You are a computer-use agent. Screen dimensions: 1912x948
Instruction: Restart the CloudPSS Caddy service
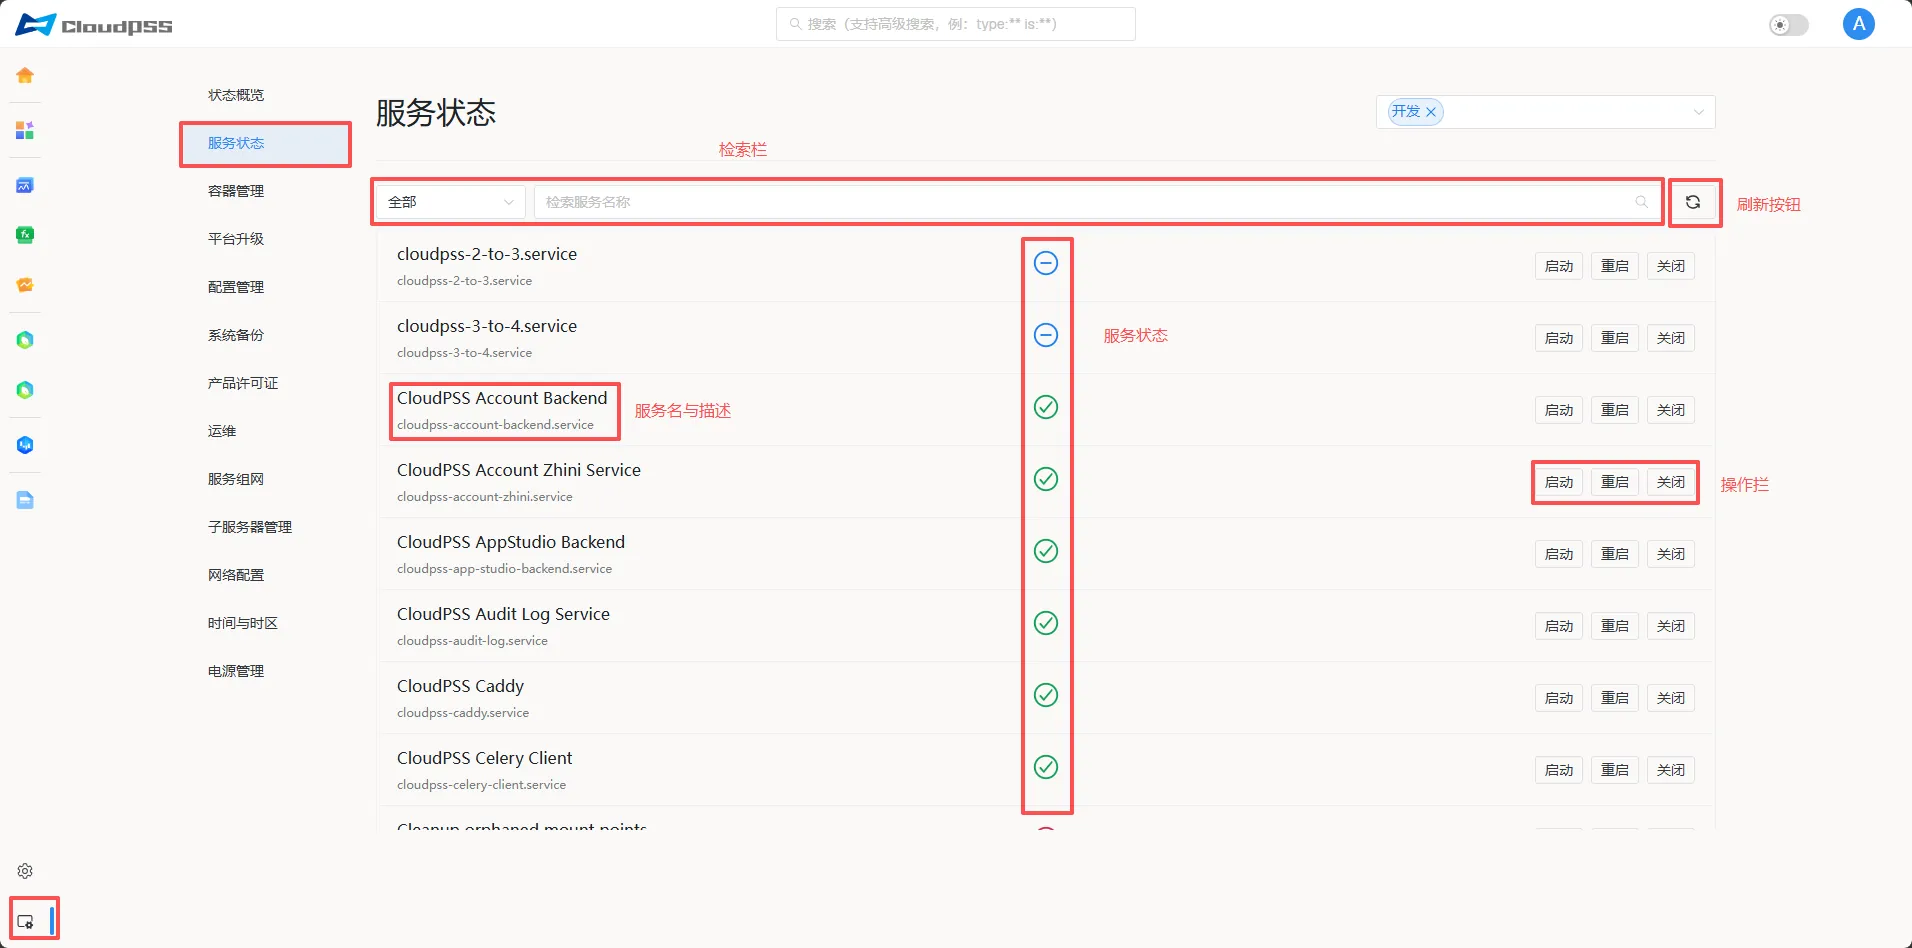[1615, 698]
